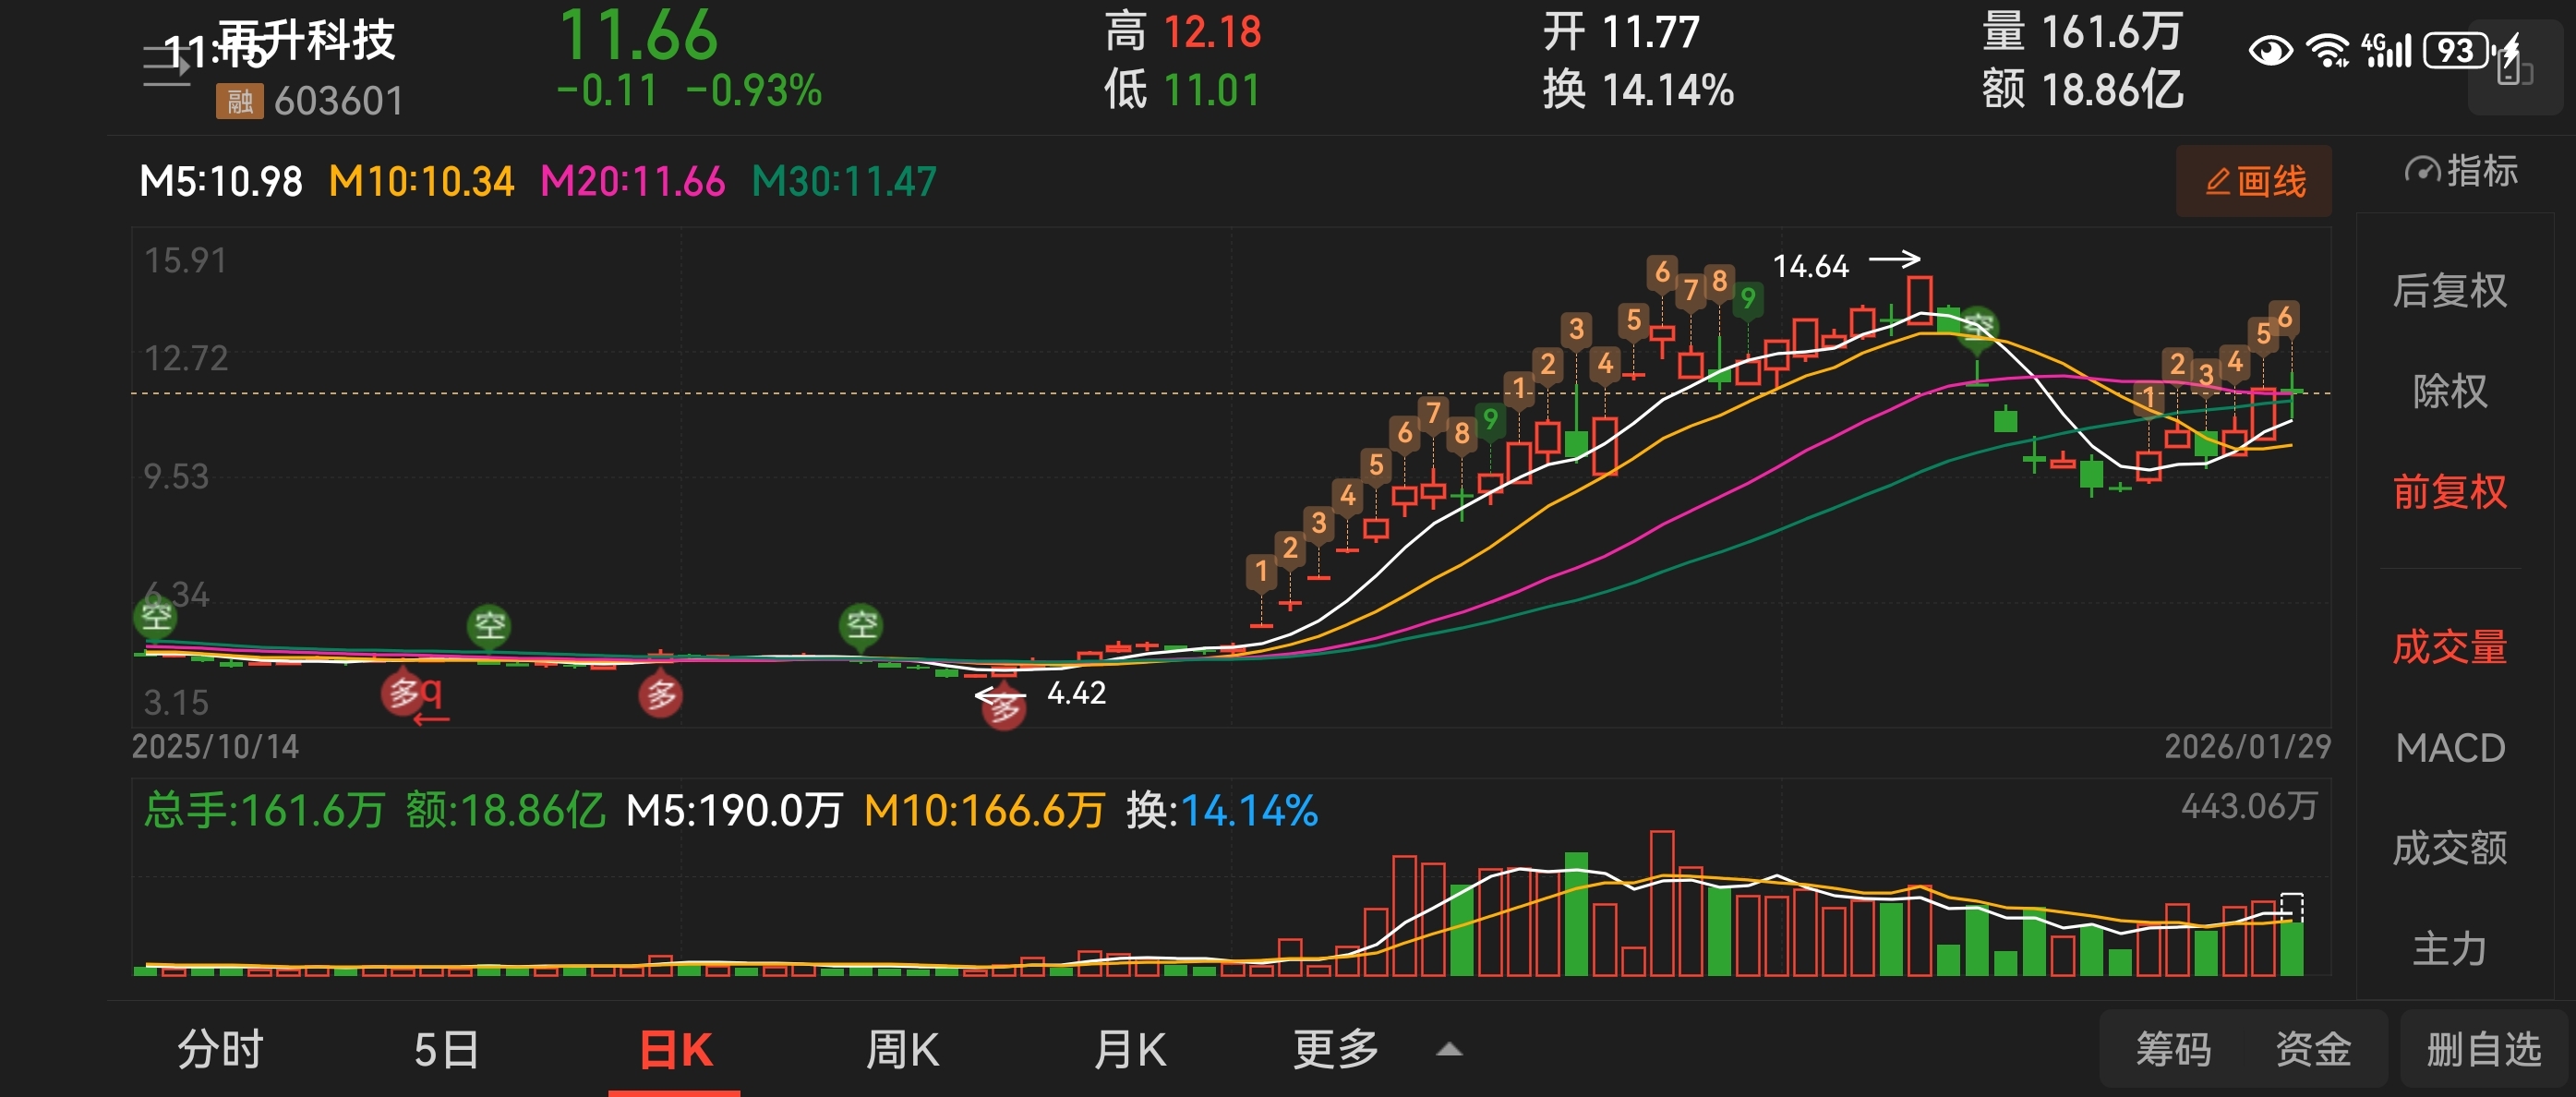Tap the Wi-Fi status icon
Screen dimensions: 2576x1097
2327,50
